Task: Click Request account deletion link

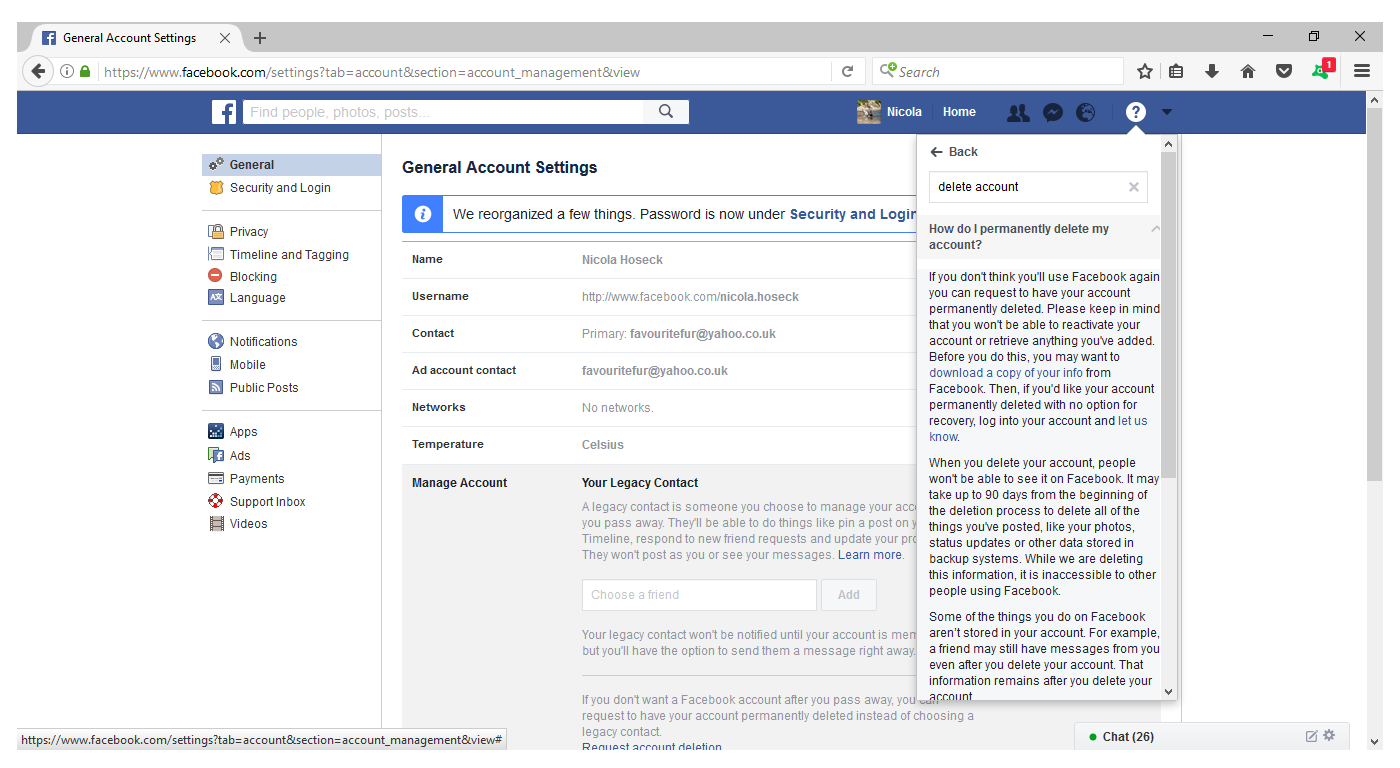Action: point(652,748)
